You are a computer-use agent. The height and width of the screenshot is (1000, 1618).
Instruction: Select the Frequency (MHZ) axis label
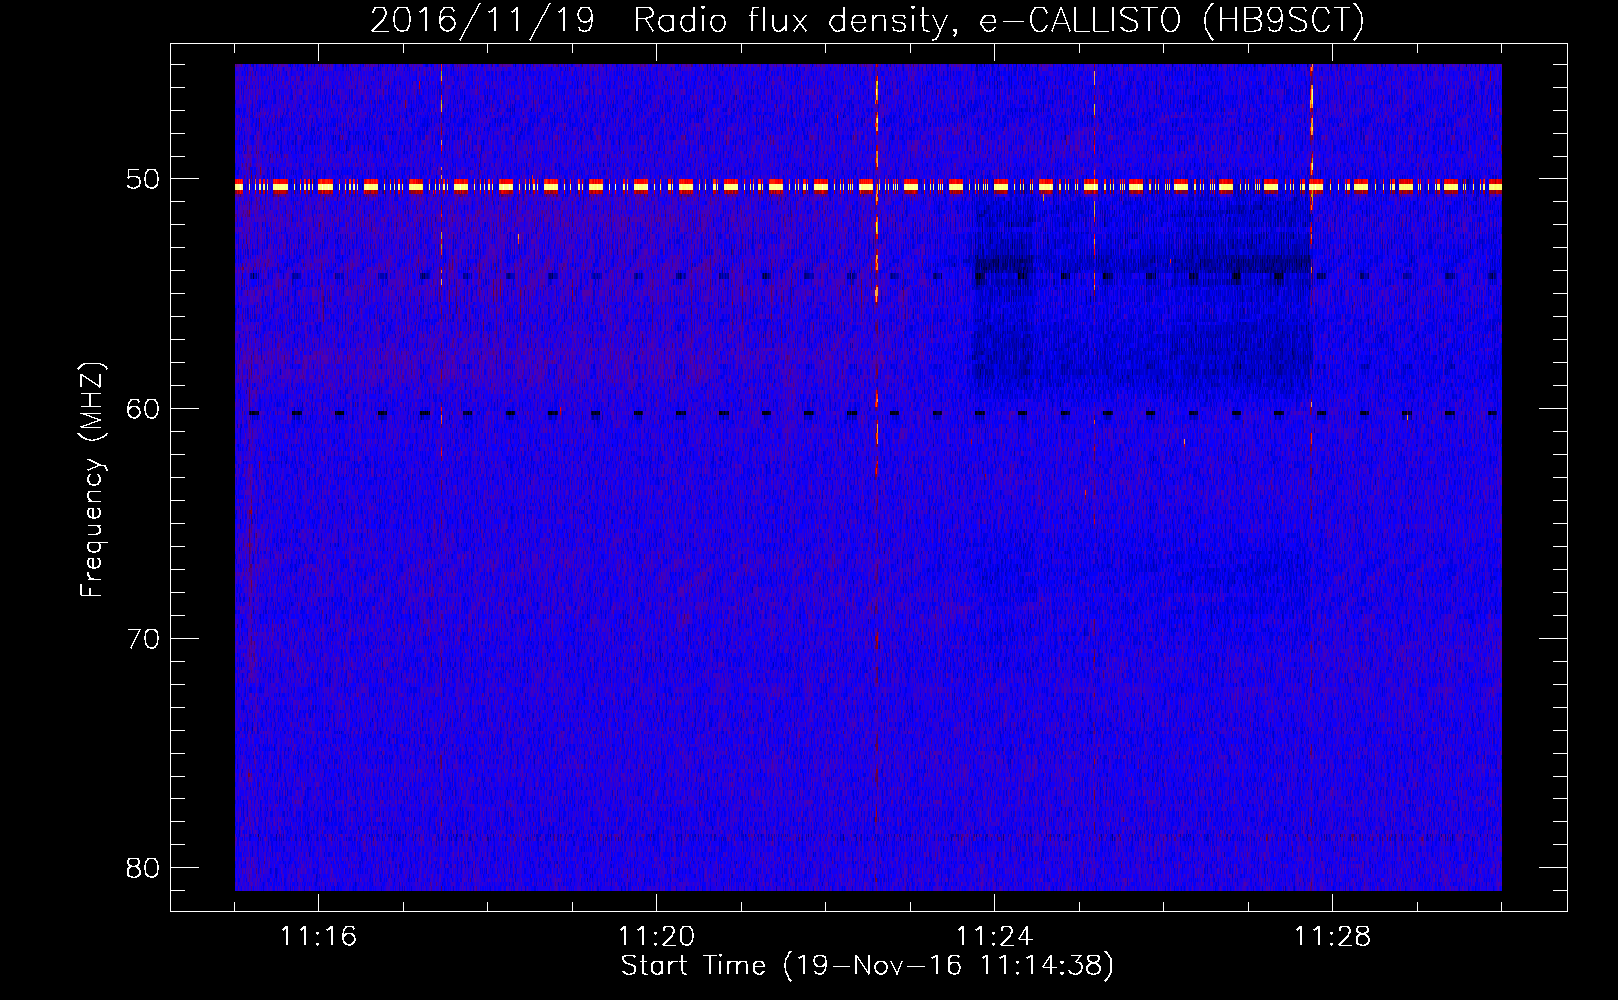pos(92,480)
